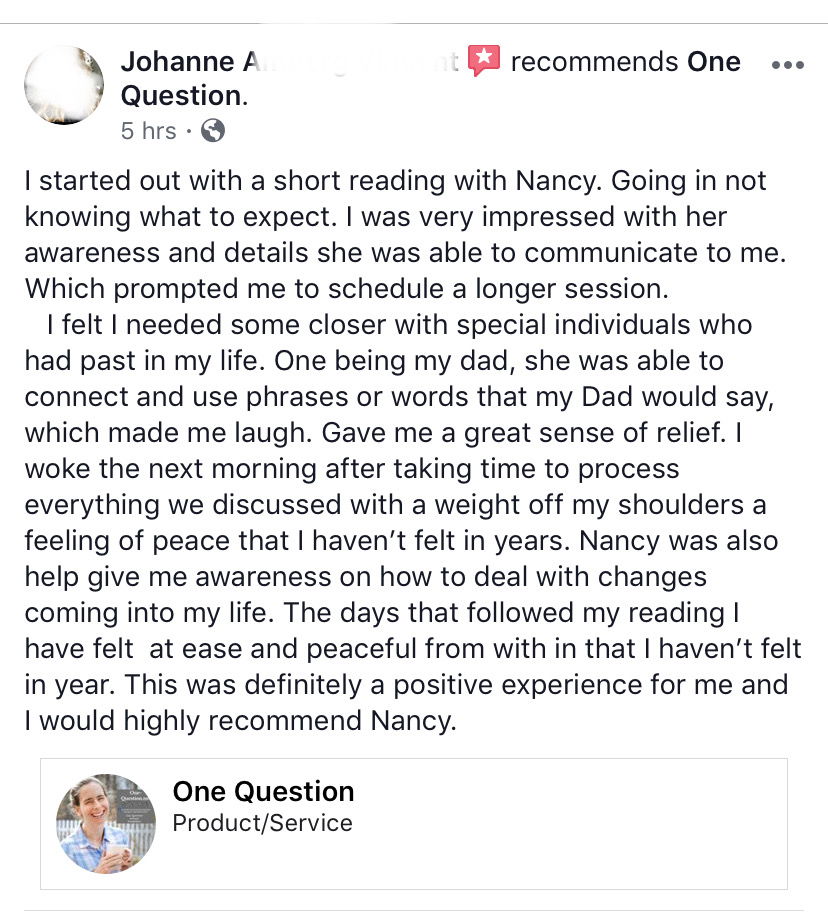Click the line "which made me laugh. Gave me"

383,433
